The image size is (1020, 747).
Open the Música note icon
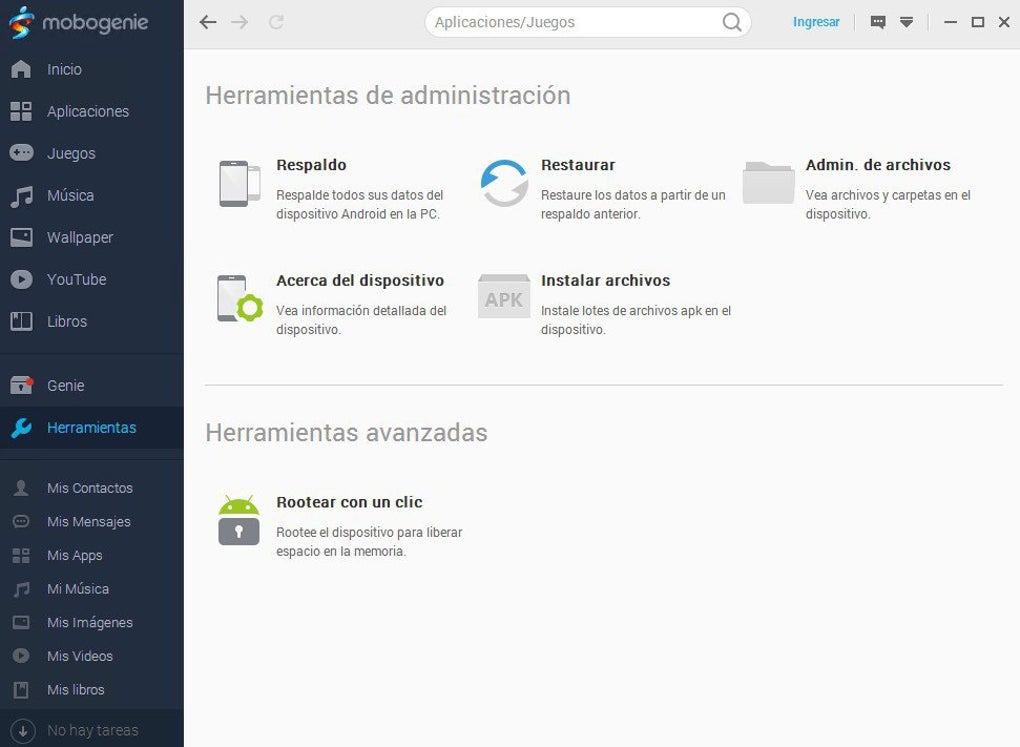pos(21,196)
